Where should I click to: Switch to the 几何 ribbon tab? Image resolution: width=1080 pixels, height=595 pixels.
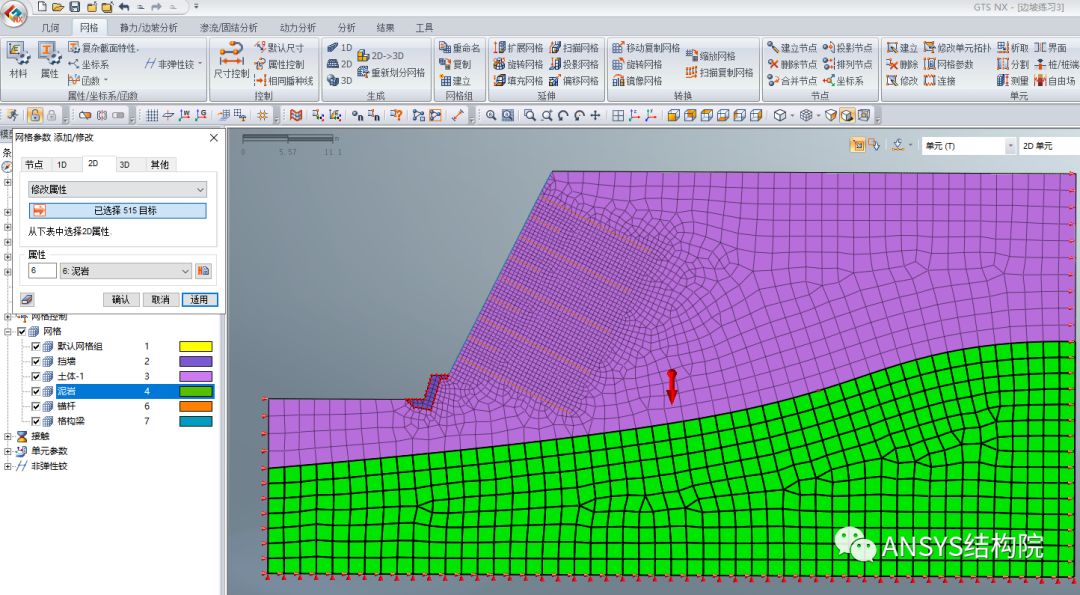[50, 28]
